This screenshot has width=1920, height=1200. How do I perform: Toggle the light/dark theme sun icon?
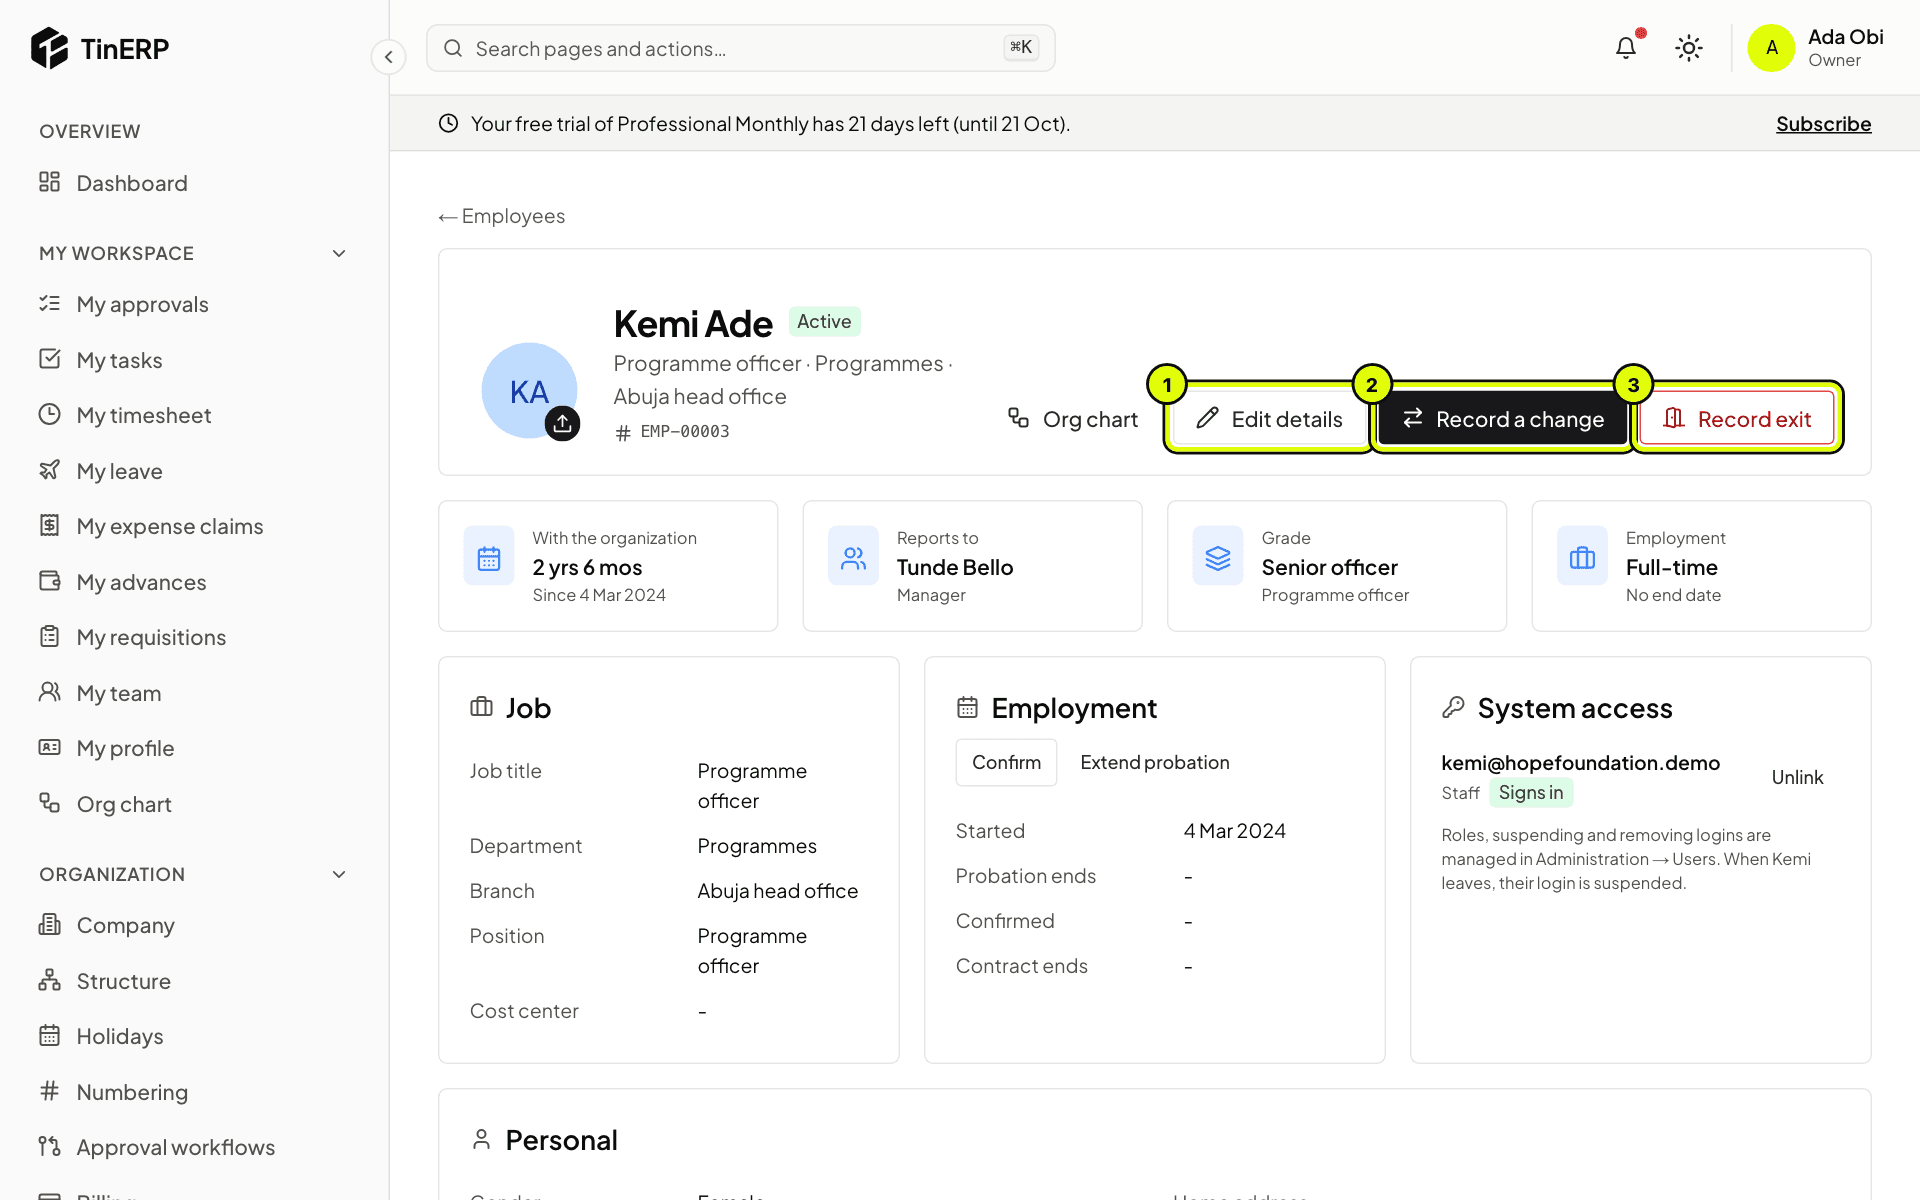(1689, 48)
